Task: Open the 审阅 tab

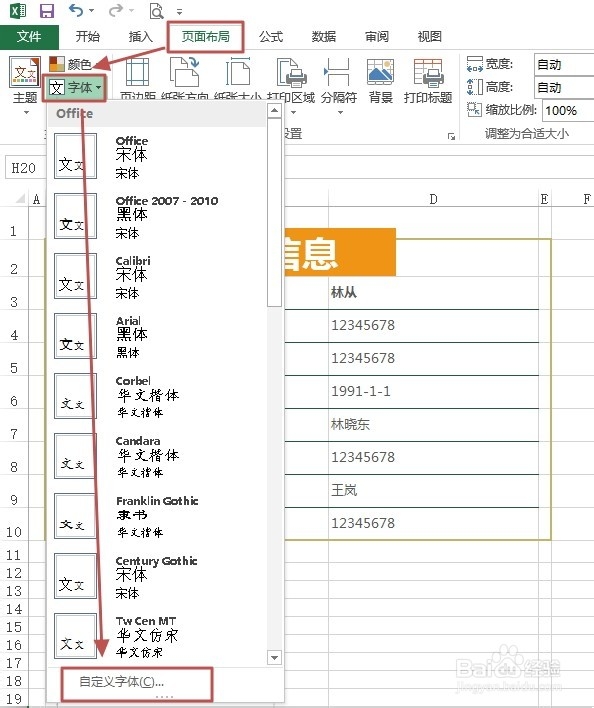Action: pyautogui.click(x=376, y=37)
